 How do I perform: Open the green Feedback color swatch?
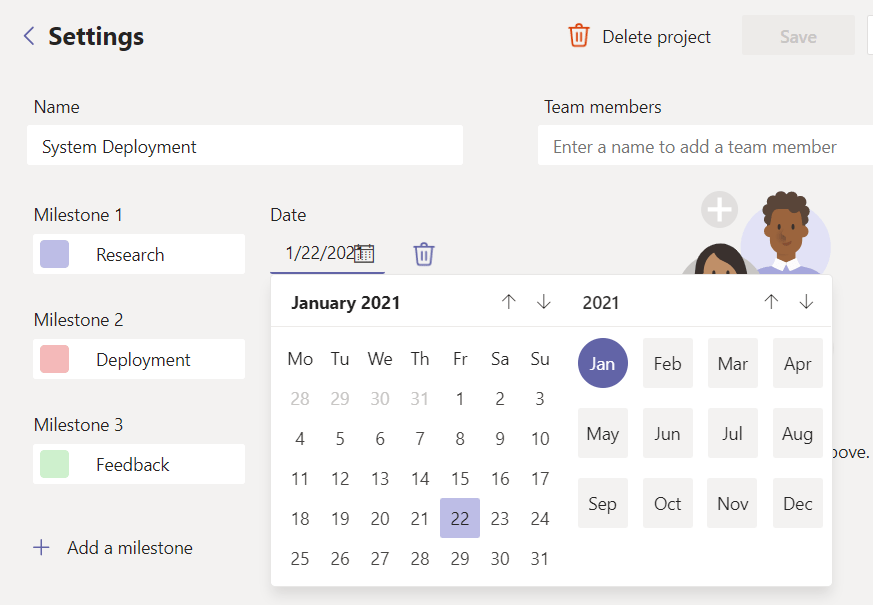(54, 464)
